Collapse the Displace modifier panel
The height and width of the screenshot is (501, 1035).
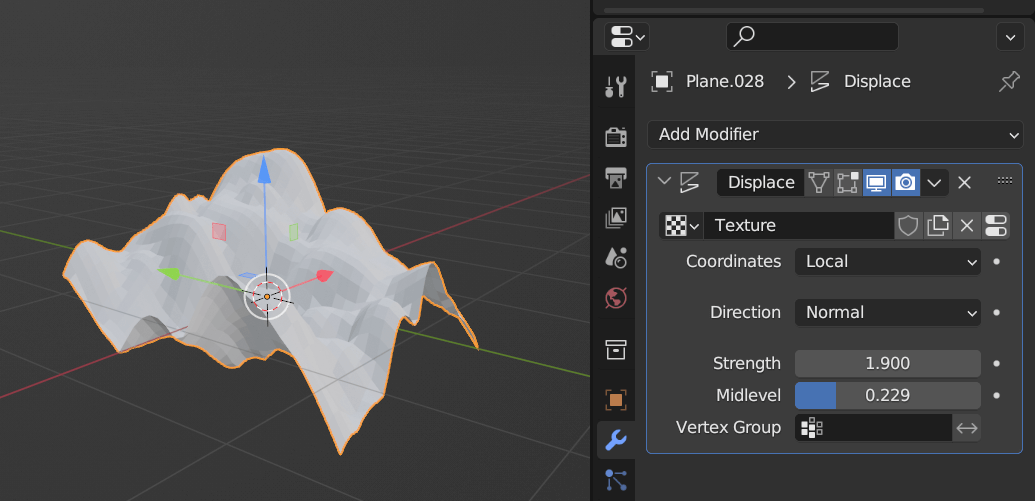click(x=664, y=182)
